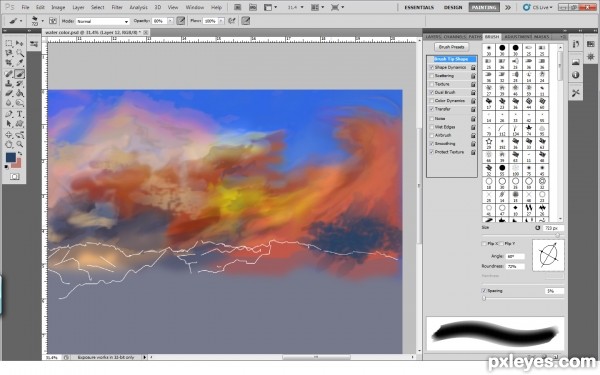
Task: Switch to the Layers panel tab
Action: tap(433, 37)
